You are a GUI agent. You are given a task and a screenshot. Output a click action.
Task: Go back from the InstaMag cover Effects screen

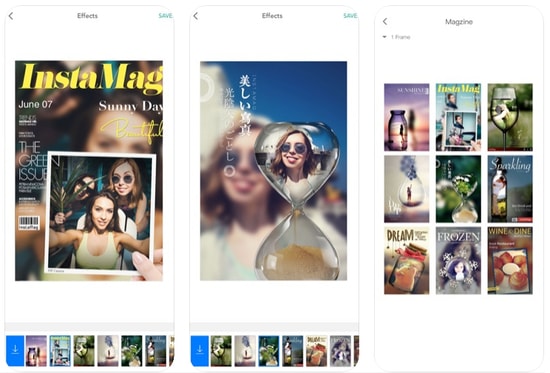[11, 16]
